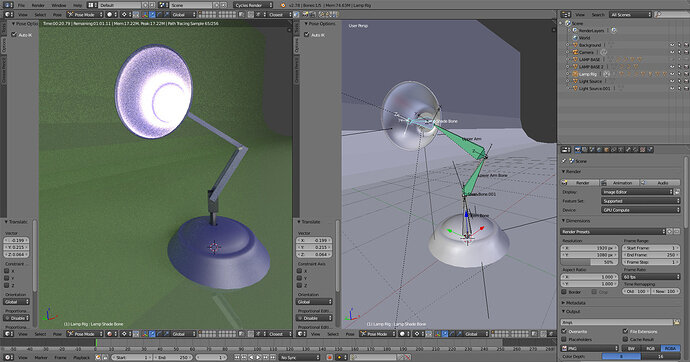Click the output path field
This screenshot has width=690, height=362.
(617, 322)
